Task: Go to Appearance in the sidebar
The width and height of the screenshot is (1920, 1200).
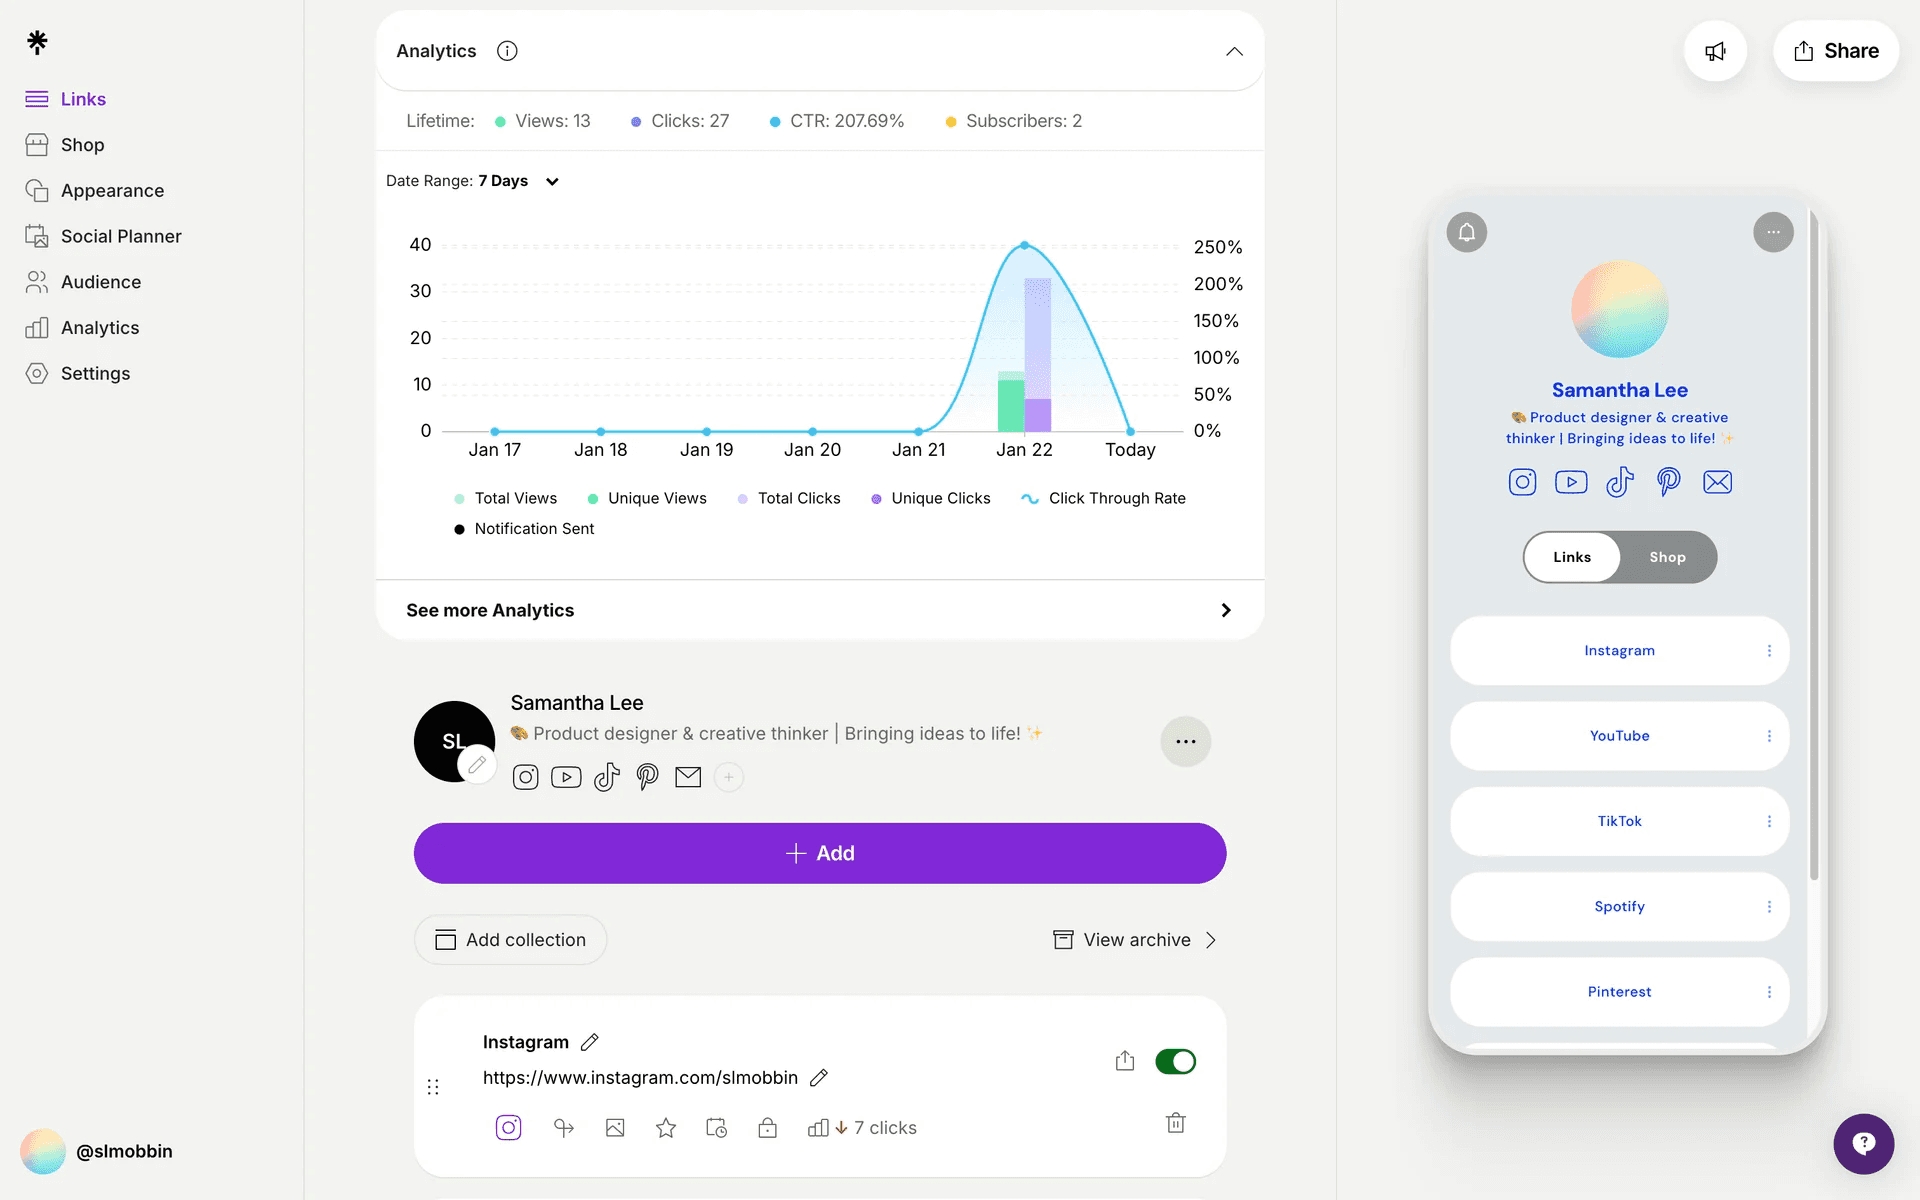Action: (112, 190)
